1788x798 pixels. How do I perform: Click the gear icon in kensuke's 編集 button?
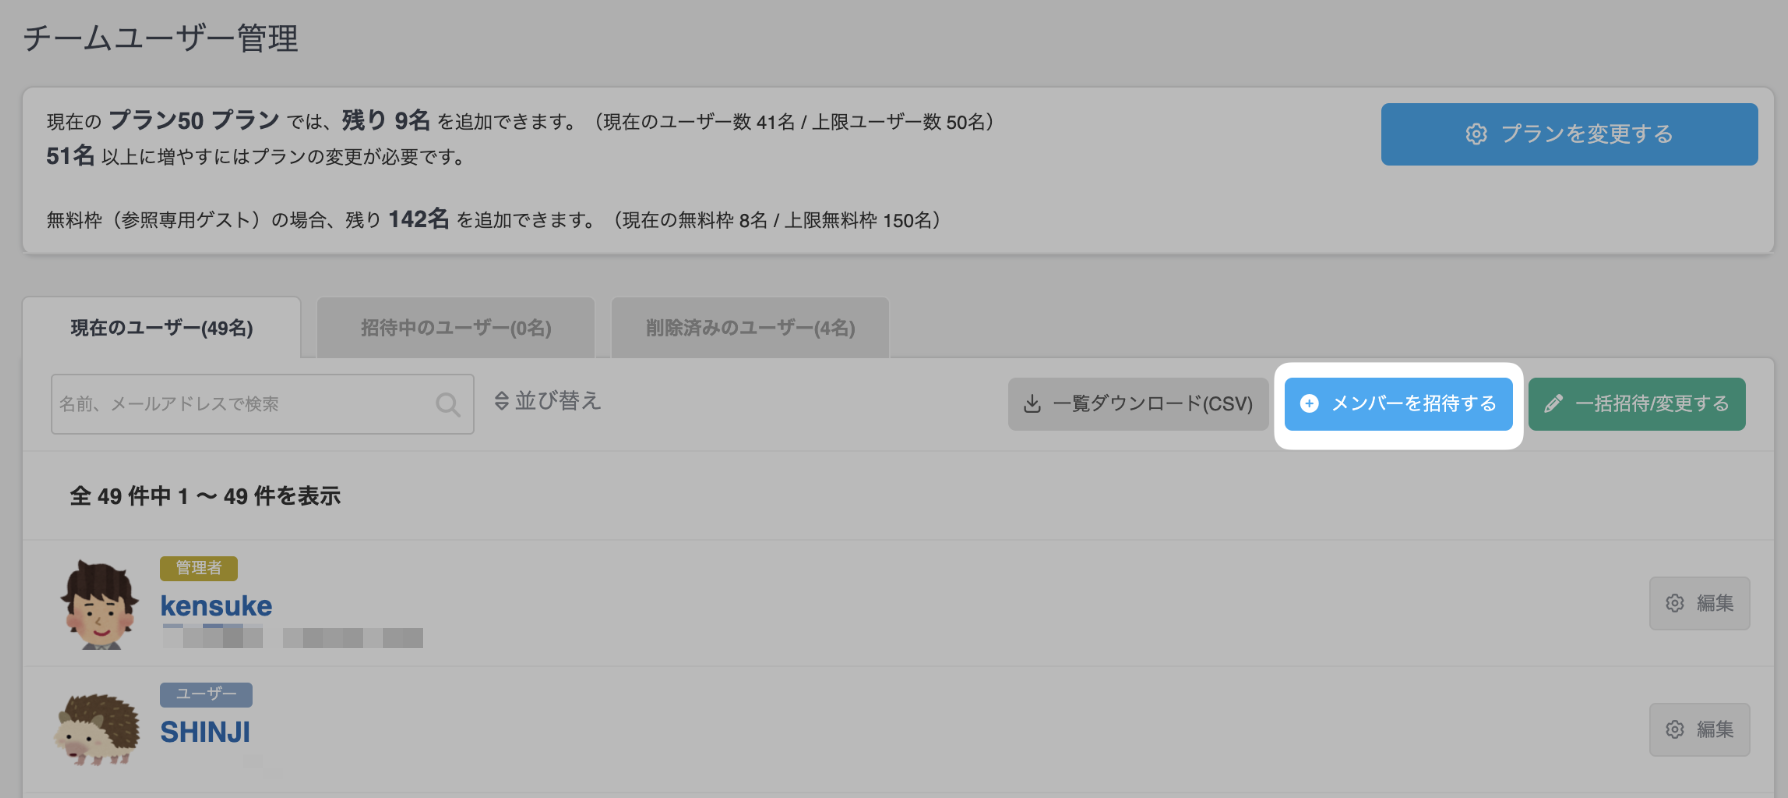click(x=1675, y=603)
